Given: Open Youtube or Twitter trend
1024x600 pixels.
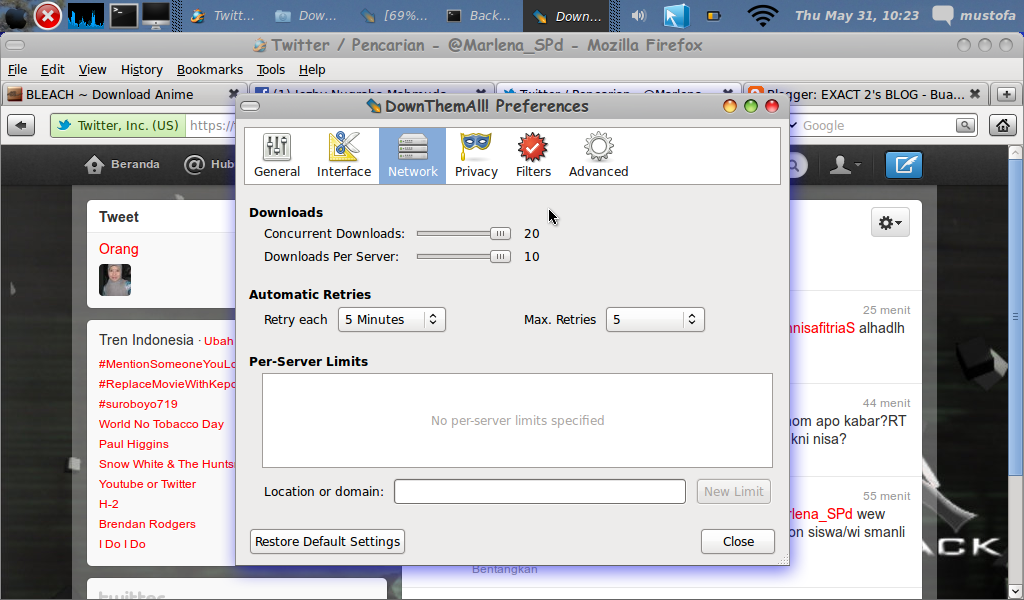Looking at the screenshot, I should pyautogui.click(x=147, y=484).
